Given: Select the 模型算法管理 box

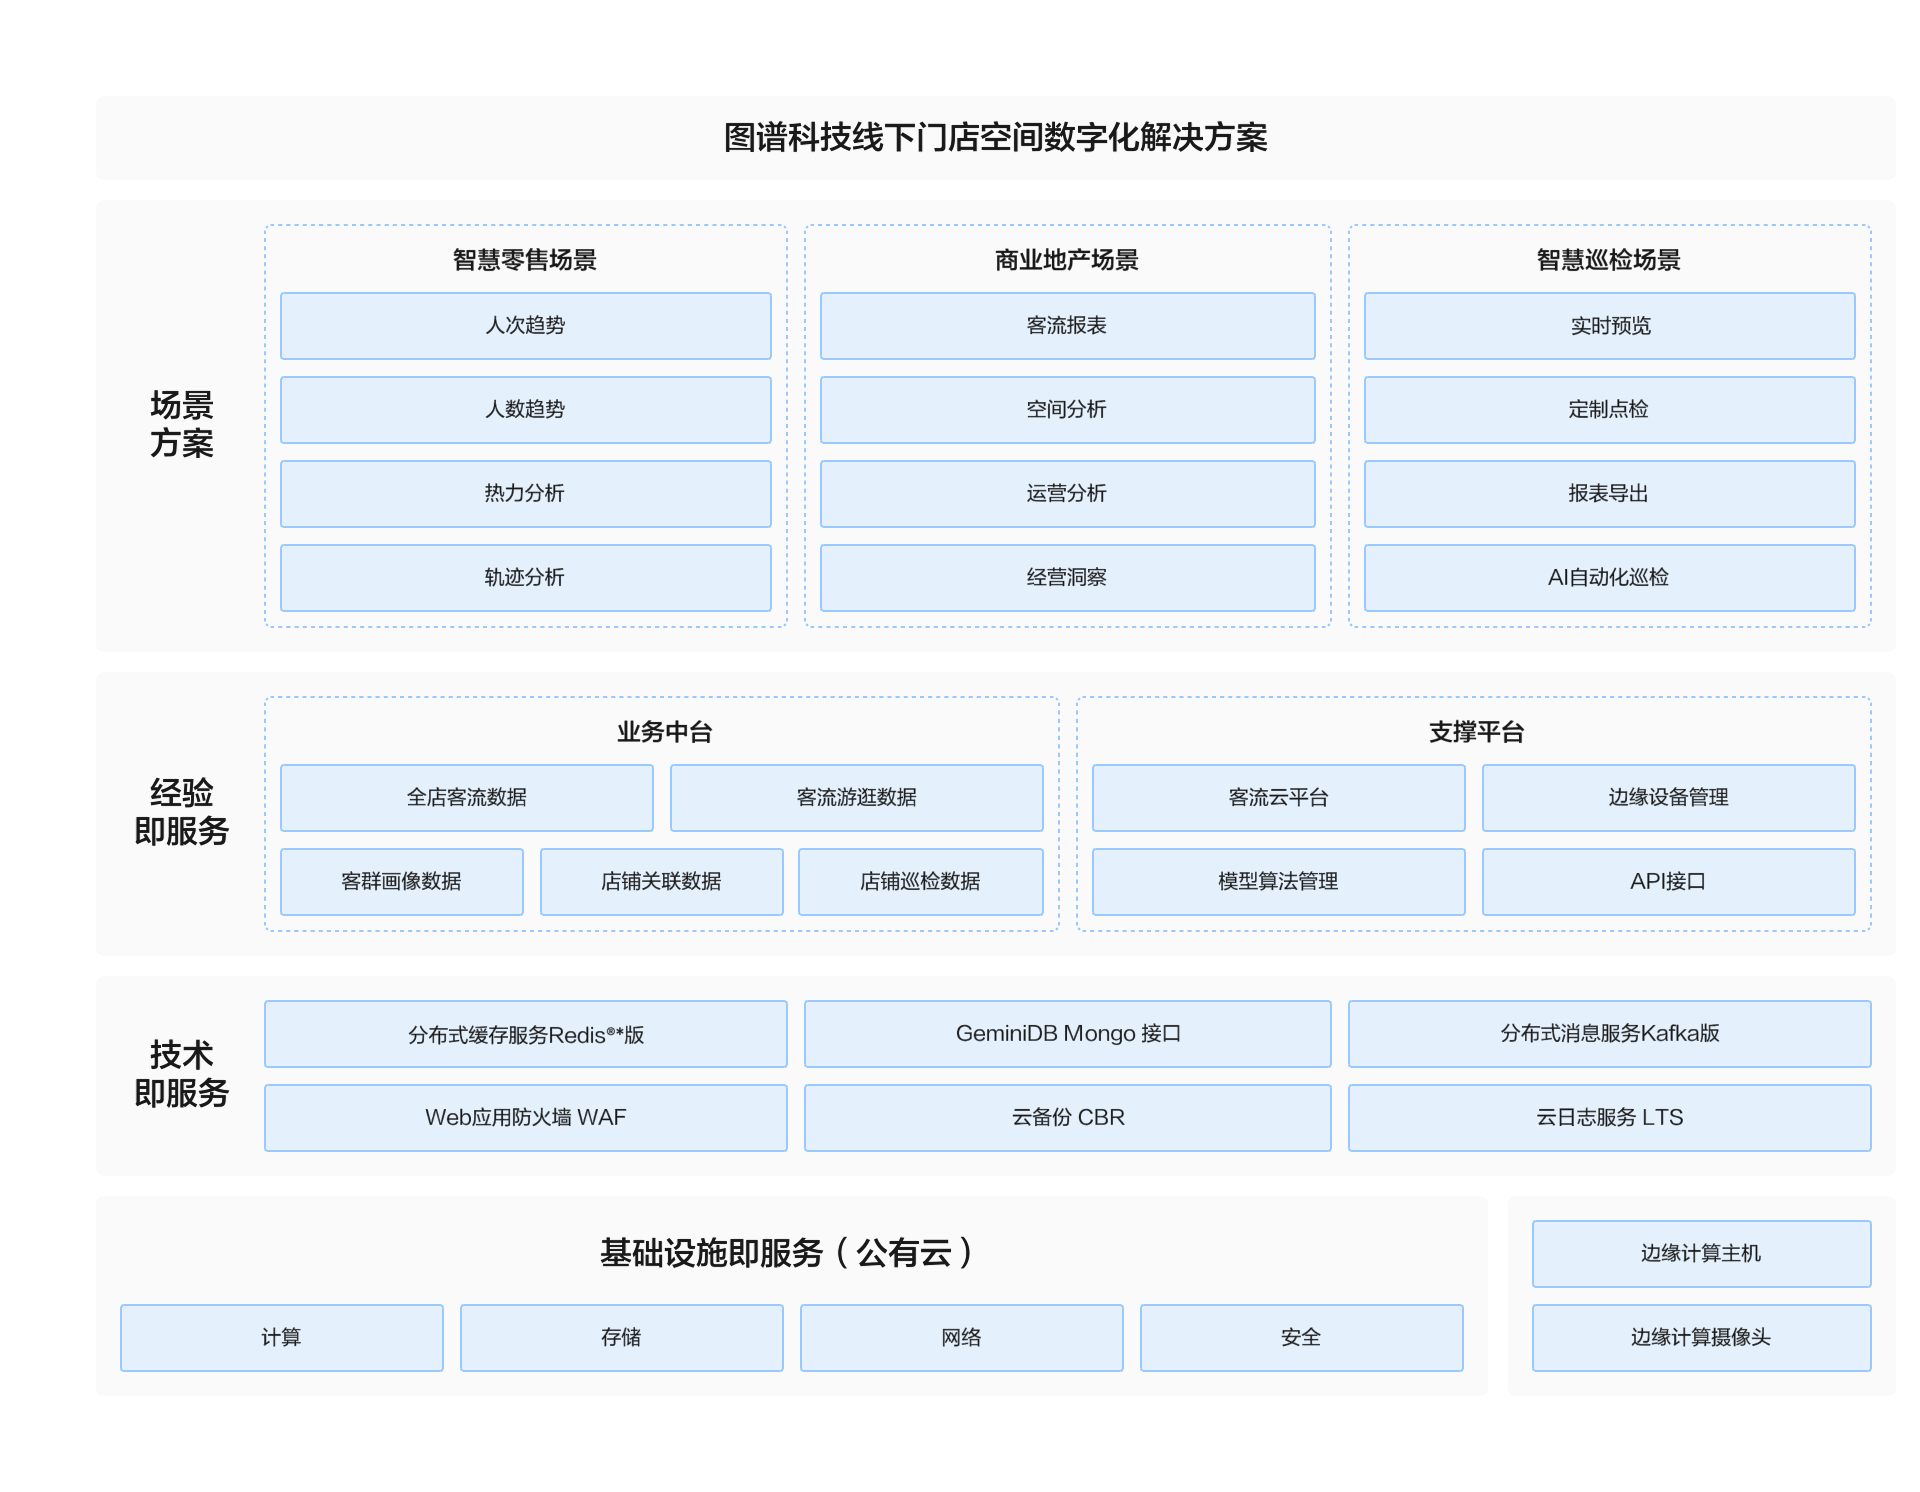Looking at the screenshot, I should point(1279,882).
